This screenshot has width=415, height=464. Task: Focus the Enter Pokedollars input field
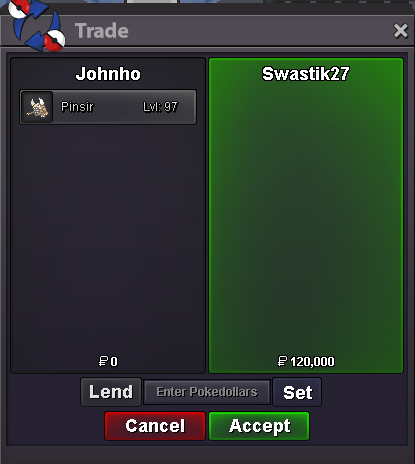coord(207,392)
